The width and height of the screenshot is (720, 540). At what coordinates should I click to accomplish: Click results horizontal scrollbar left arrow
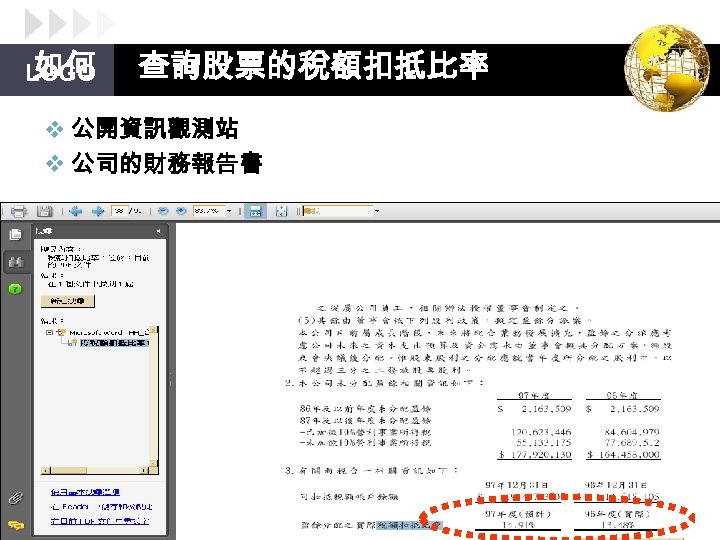pos(45,470)
